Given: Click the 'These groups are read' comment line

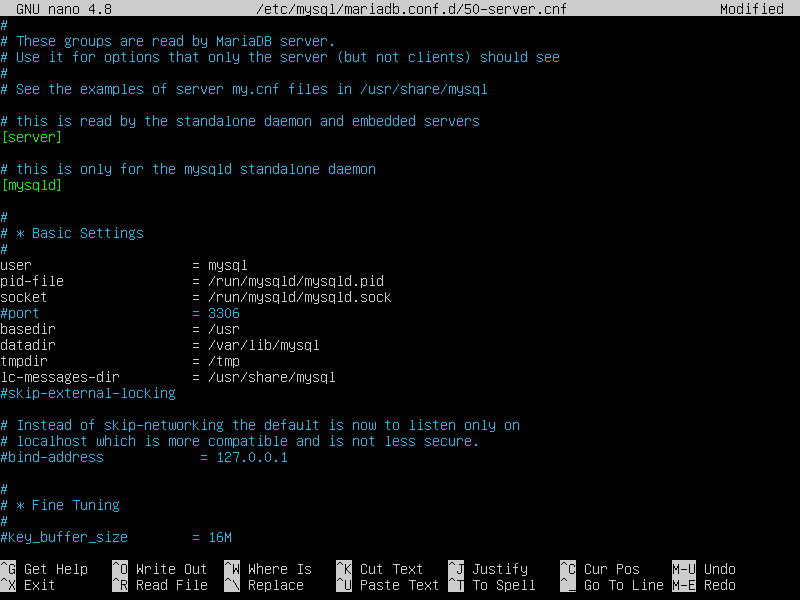Looking at the screenshot, I should pos(168,41).
